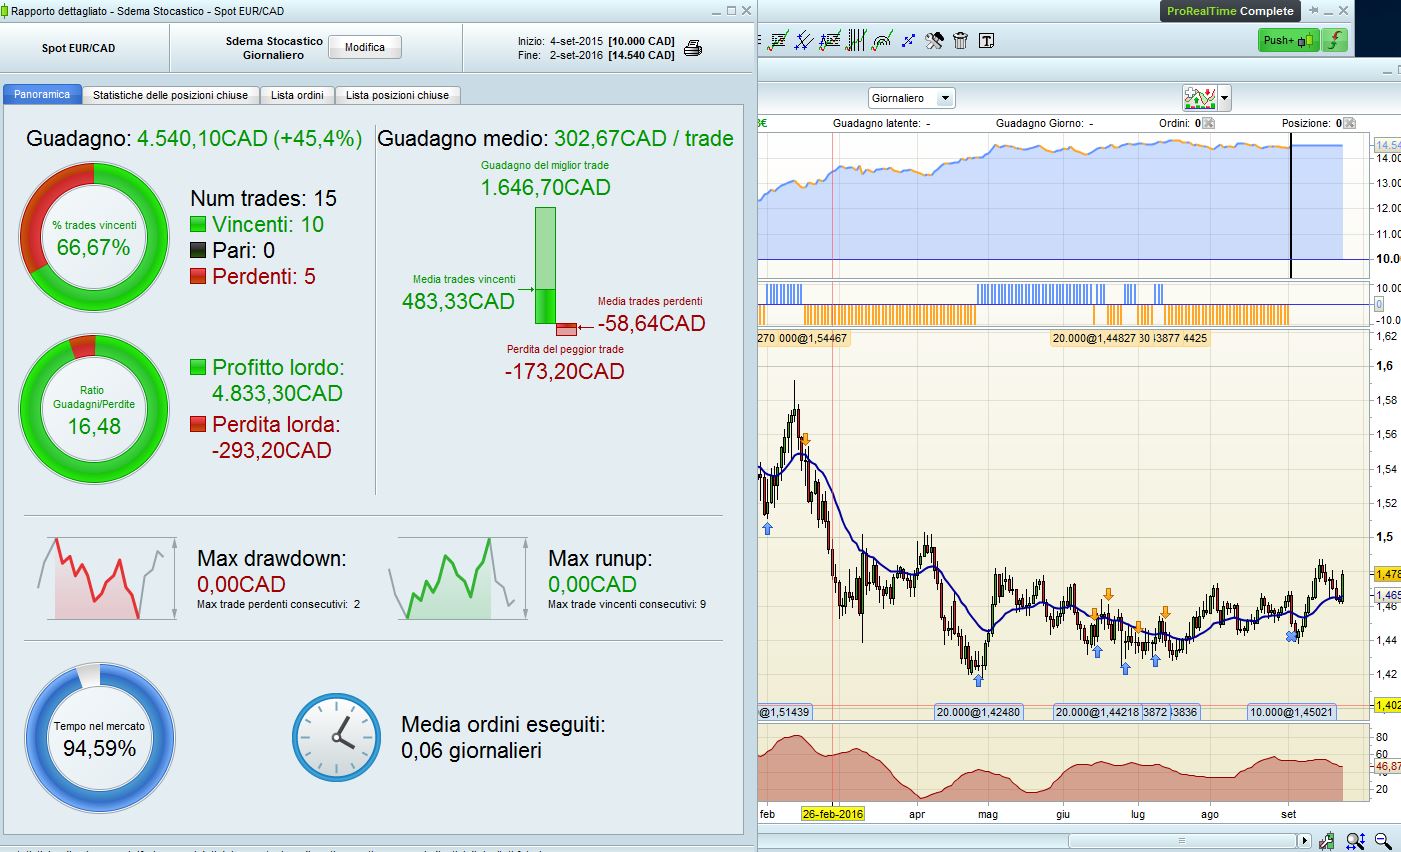
Task: Click the Perdenti: 5 label
Action: click(x=264, y=277)
